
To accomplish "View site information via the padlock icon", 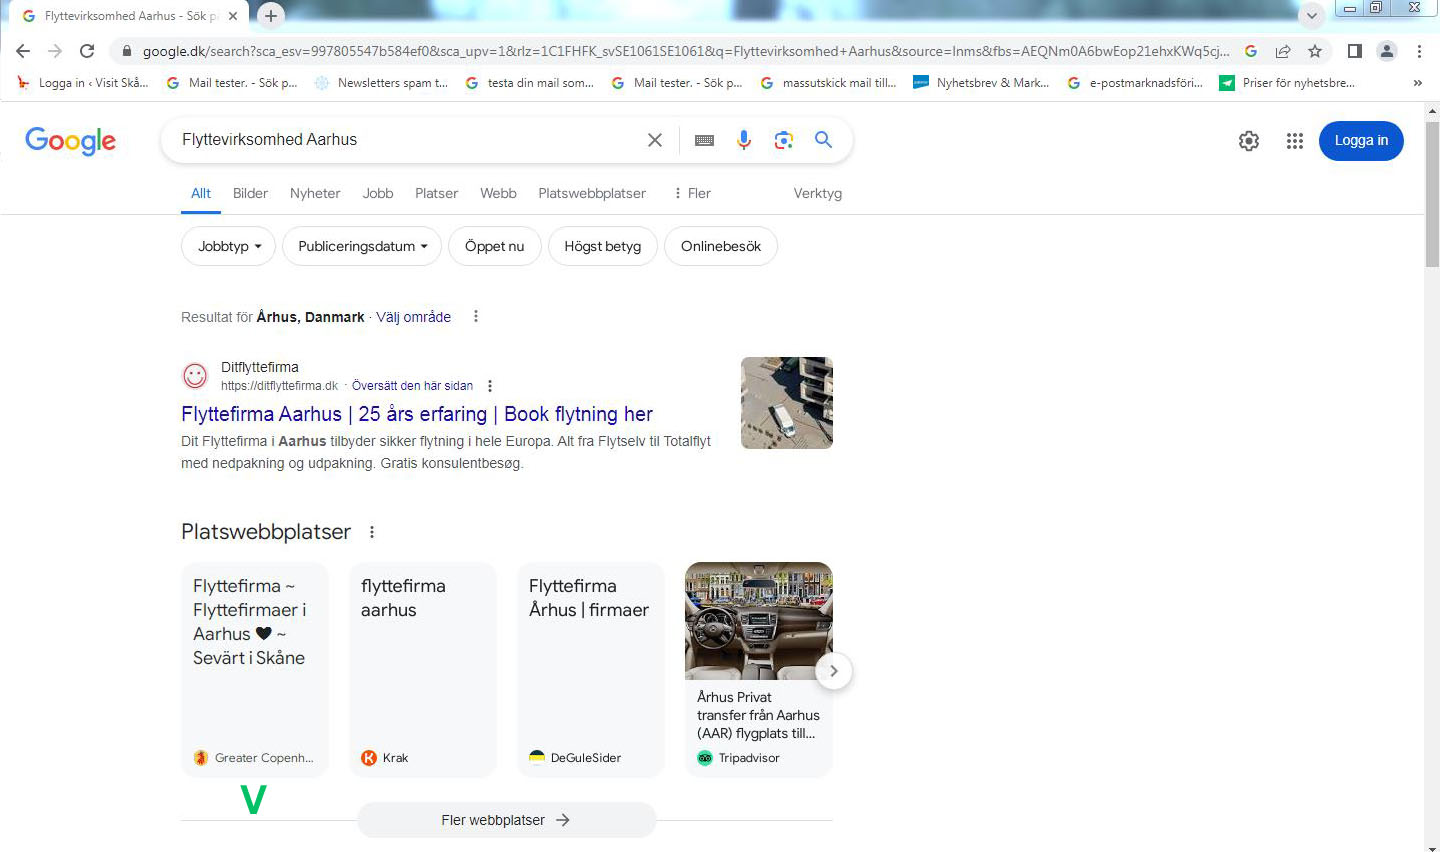I will (127, 51).
